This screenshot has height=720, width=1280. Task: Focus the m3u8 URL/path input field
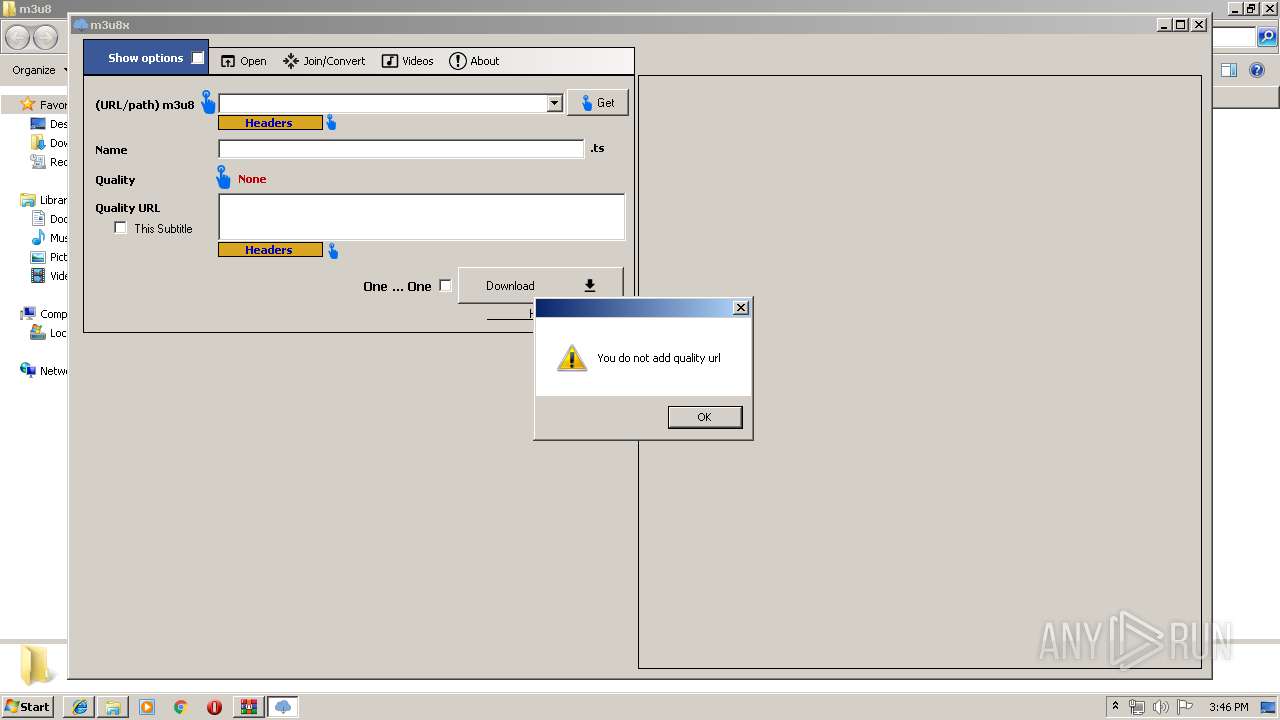pos(383,103)
